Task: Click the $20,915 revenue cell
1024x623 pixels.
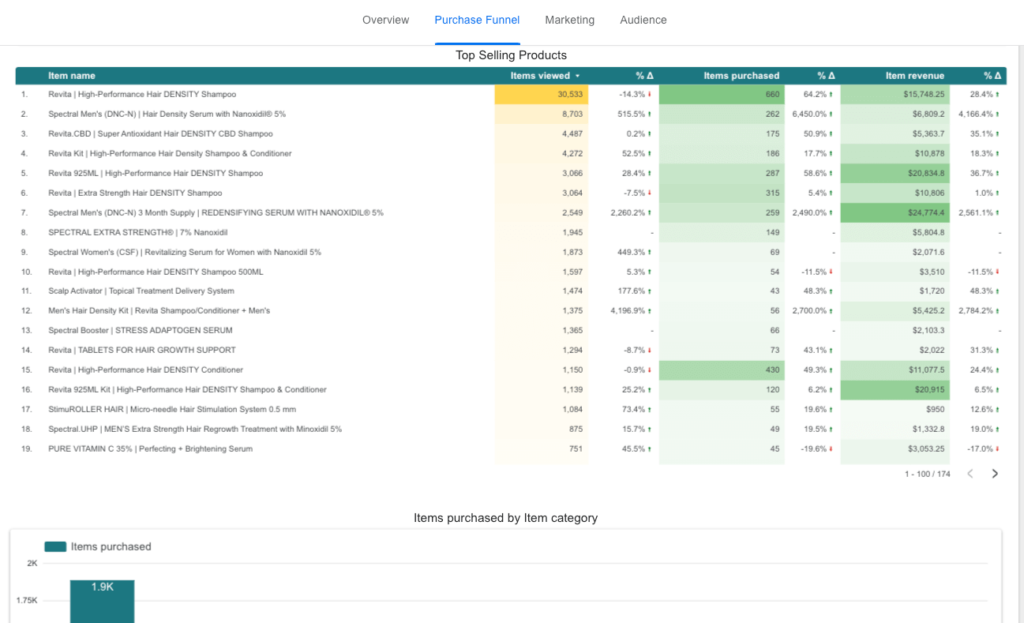Action: [895, 390]
